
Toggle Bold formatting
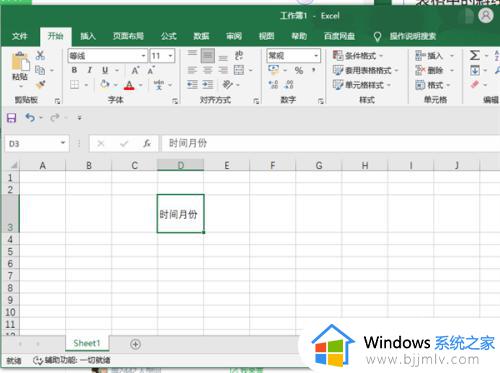click(74, 70)
